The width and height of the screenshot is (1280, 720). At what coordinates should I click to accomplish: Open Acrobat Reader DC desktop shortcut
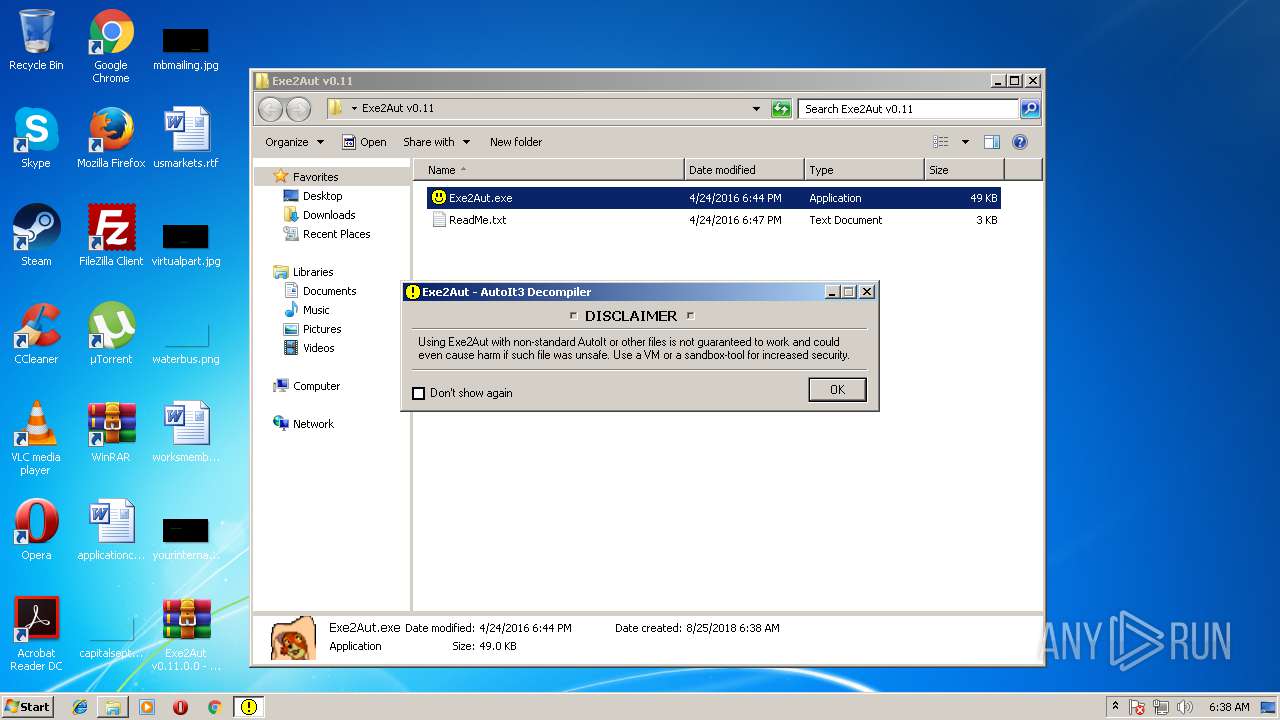tap(36, 634)
